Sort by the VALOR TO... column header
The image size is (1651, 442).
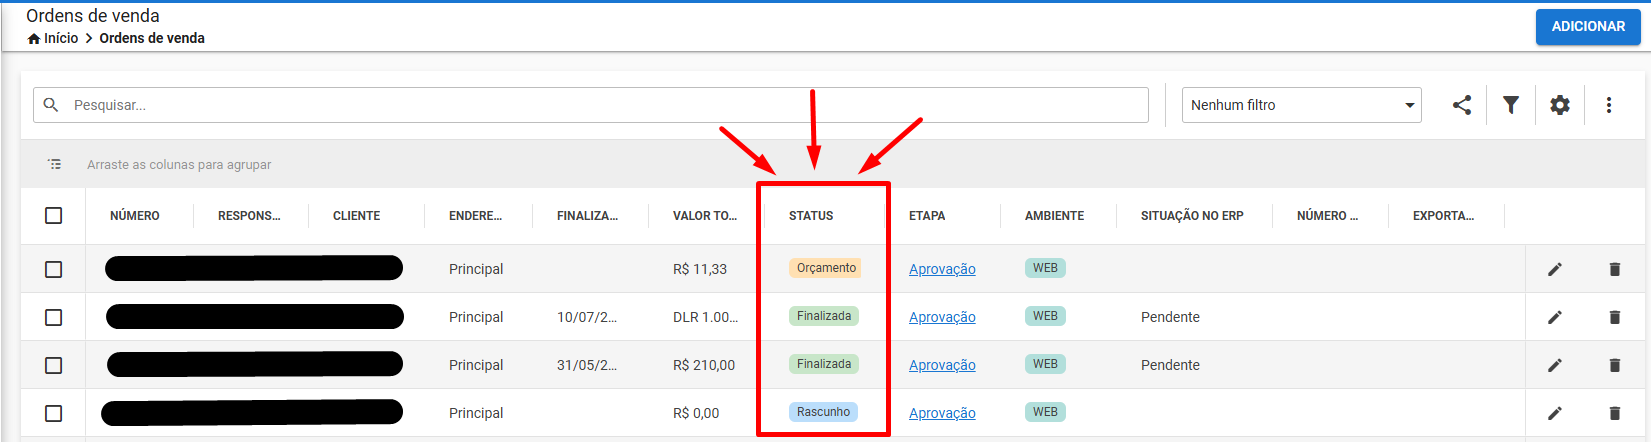705,216
